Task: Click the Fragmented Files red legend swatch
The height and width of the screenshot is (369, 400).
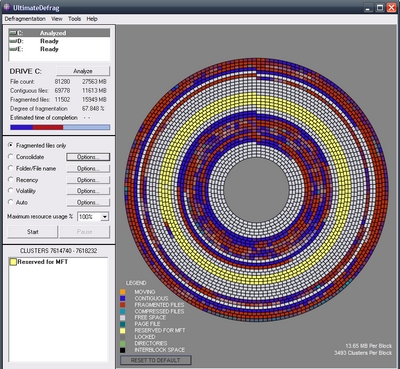Action: 123,305
